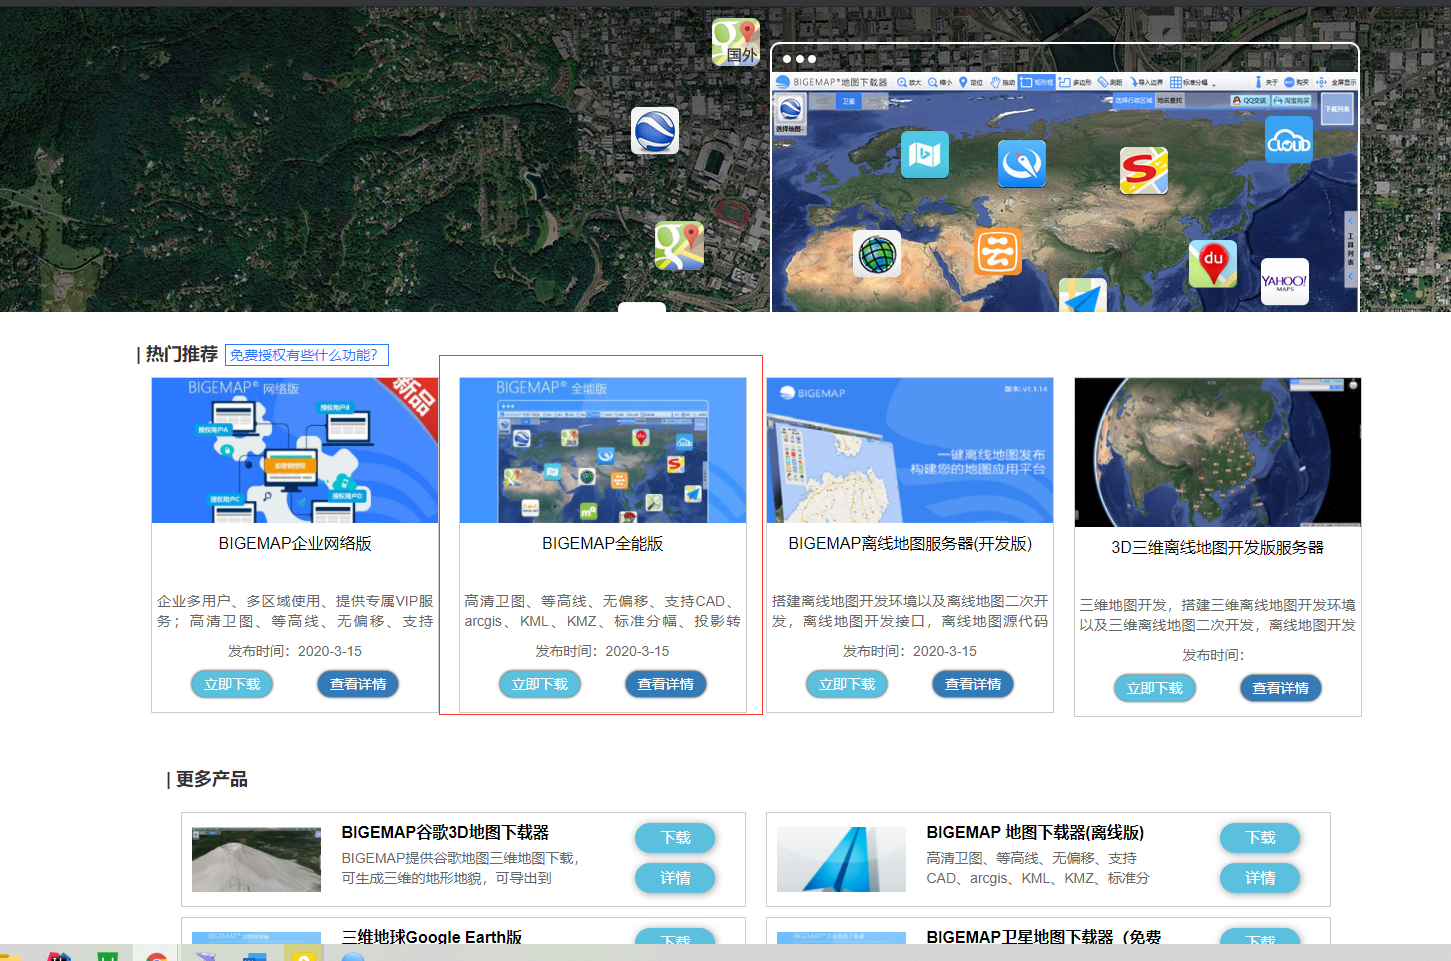Click the blue compass map icon
1451x961 pixels.
(1022, 164)
